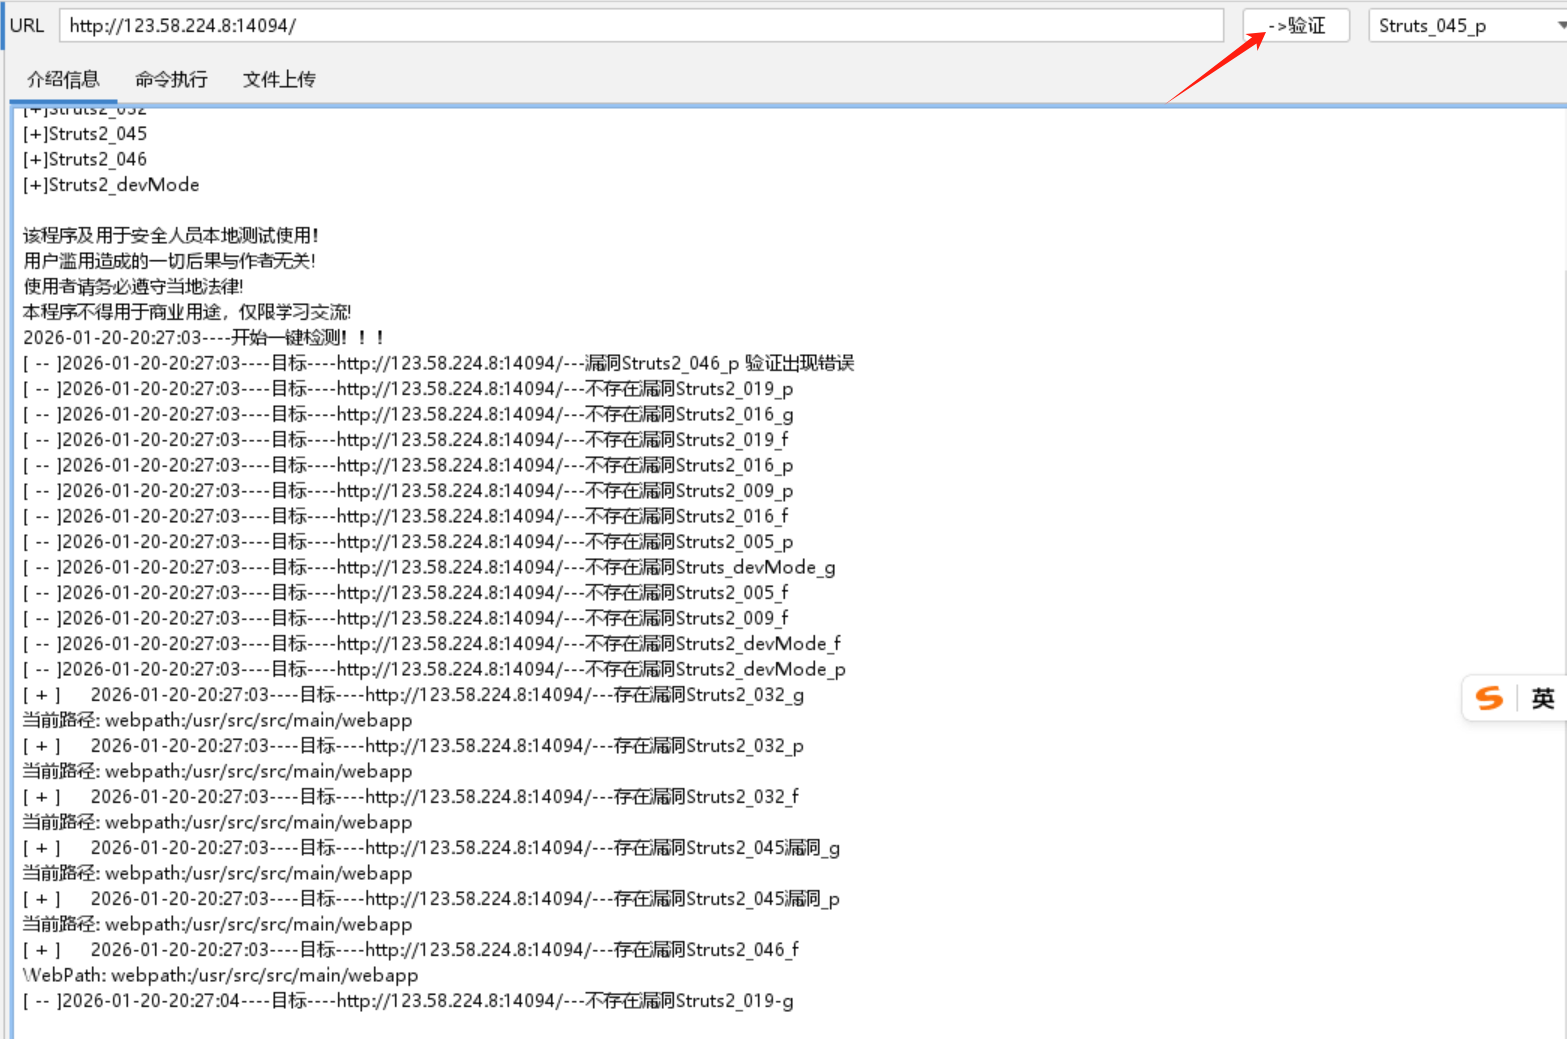Screen dimensions: 1567x1039
Task: Click the 不存在漏洞Struts2_009_p log line
Action: (408, 491)
